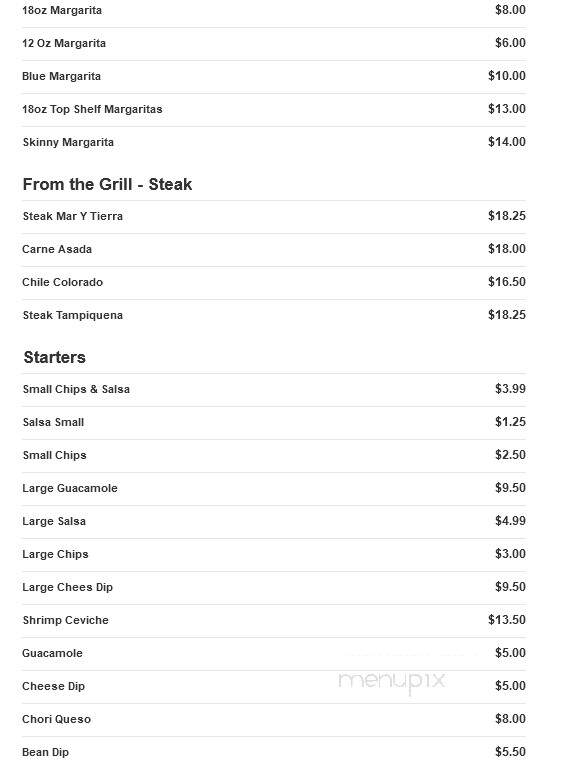571x763 pixels.
Task: Click the From the Grill - Steak heading
Action: coord(107,184)
